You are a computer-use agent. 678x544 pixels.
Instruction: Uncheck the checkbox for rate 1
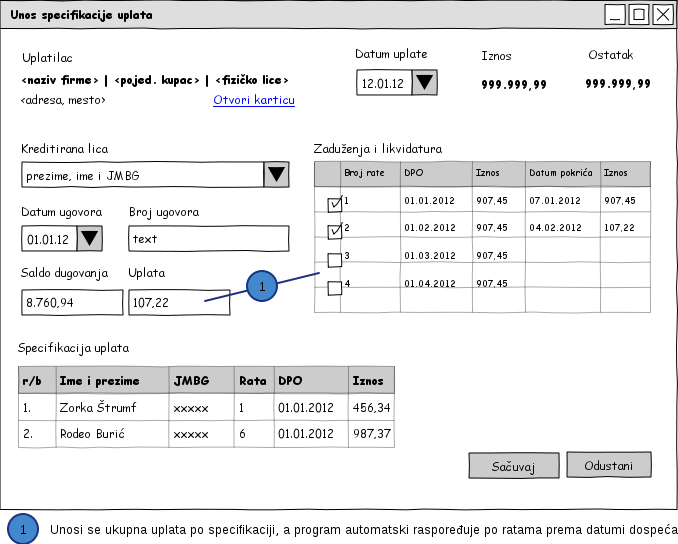(x=335, y=204)
